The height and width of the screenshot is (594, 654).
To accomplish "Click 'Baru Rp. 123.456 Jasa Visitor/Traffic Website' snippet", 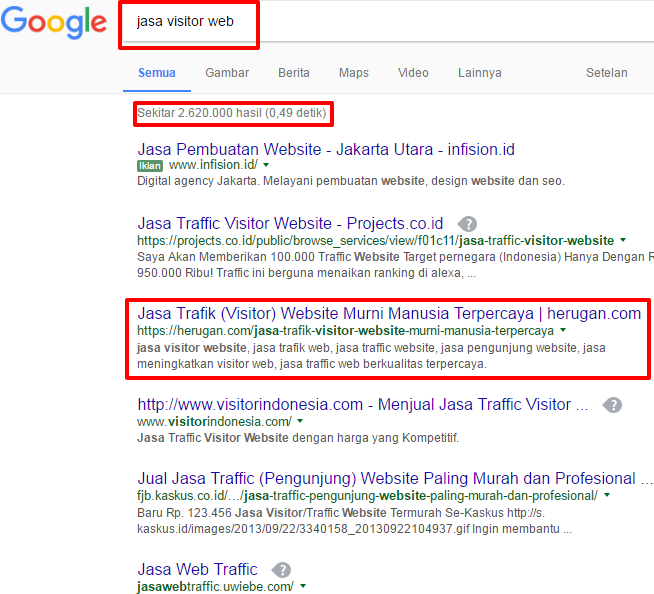I will point(355,521).
